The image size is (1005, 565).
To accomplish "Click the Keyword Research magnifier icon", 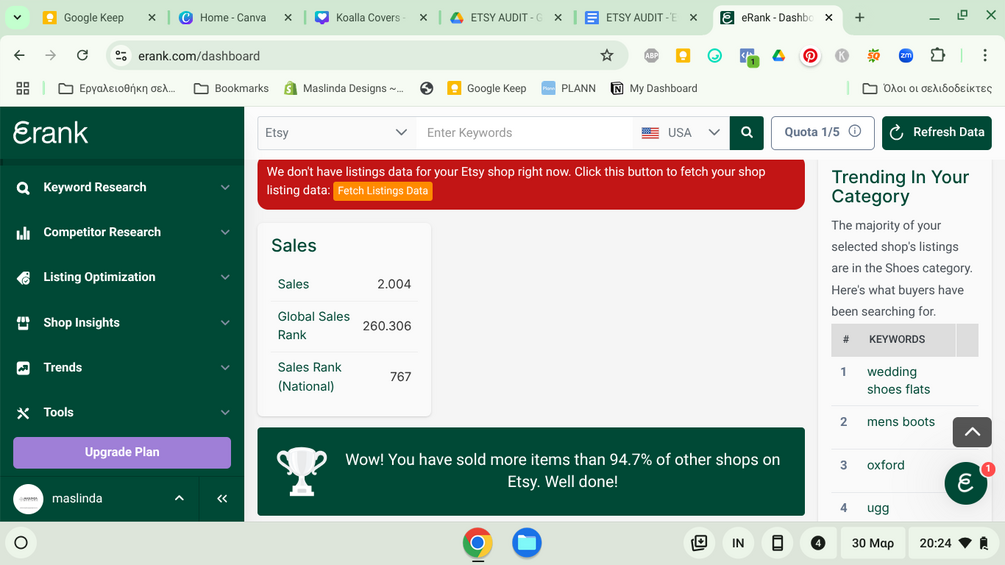I will [23, 188].
